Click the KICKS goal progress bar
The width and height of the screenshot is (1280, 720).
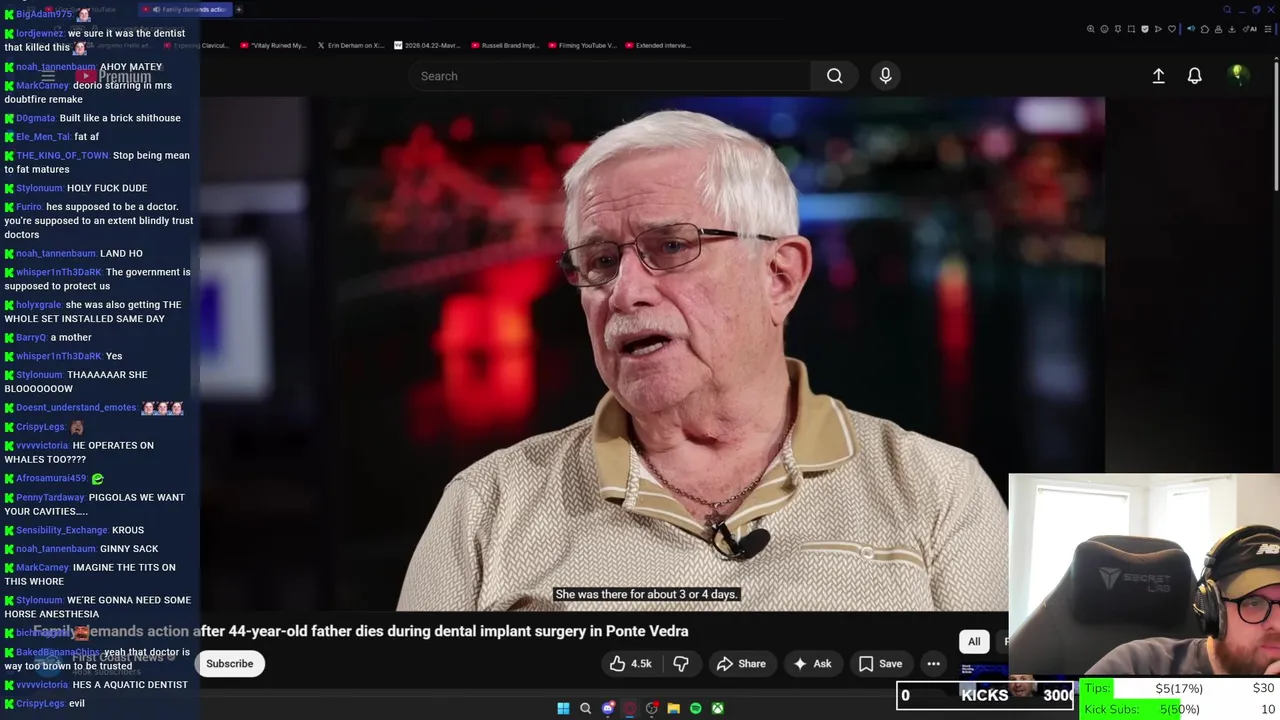point(985,695)
